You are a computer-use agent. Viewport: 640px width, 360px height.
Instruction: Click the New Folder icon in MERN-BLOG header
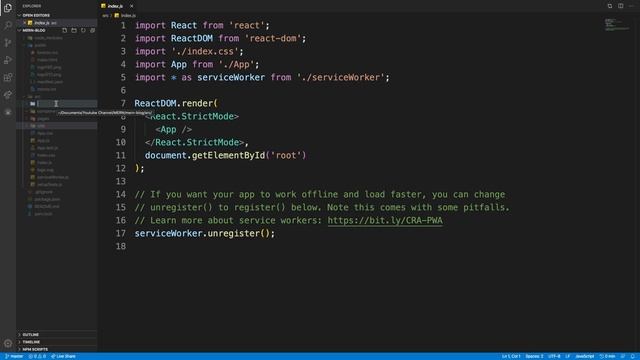[74, 30]
